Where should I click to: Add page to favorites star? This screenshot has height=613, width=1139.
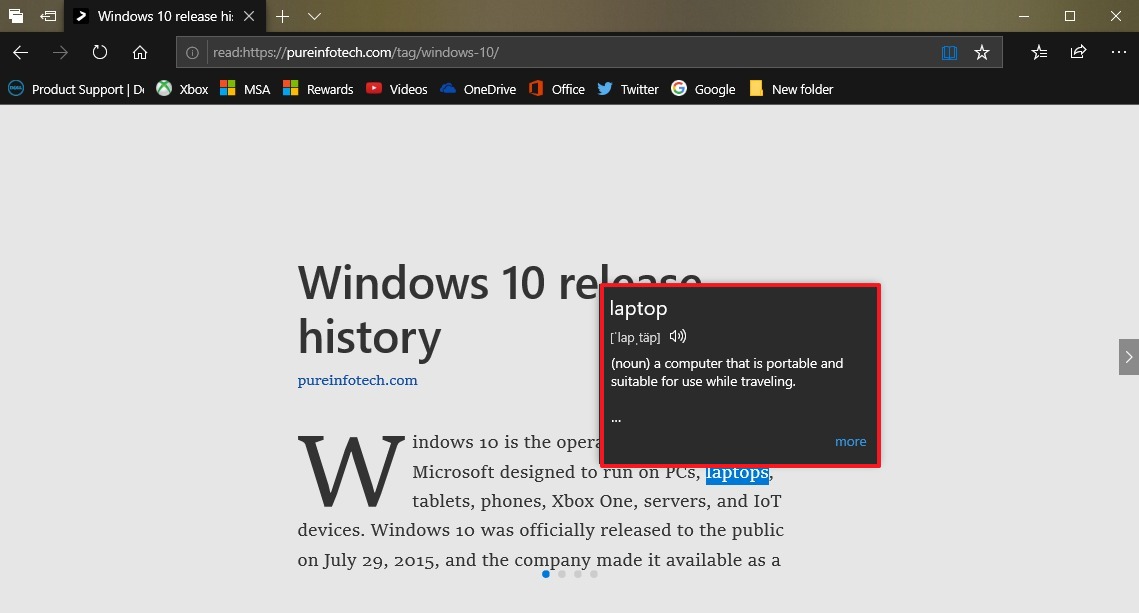point(982,52)
